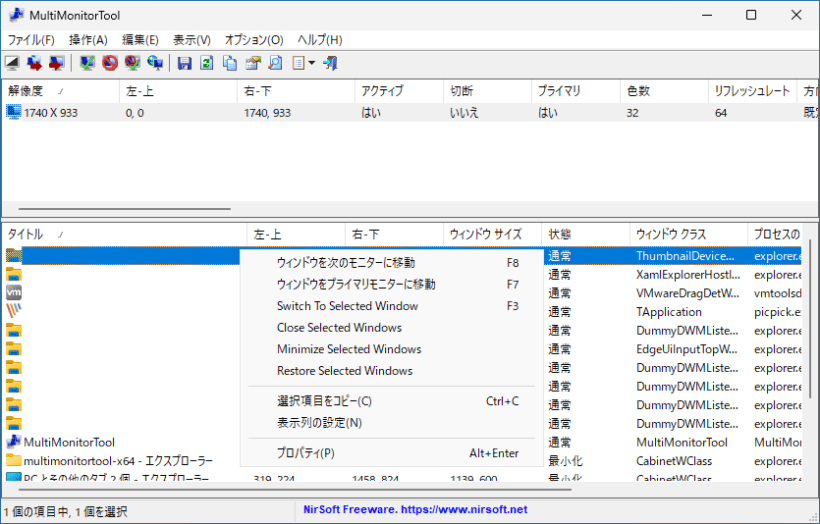Sort by the 解像度 column header
Image resolution: width=820 pixels, height=524 pixels.
coord(61,91)
